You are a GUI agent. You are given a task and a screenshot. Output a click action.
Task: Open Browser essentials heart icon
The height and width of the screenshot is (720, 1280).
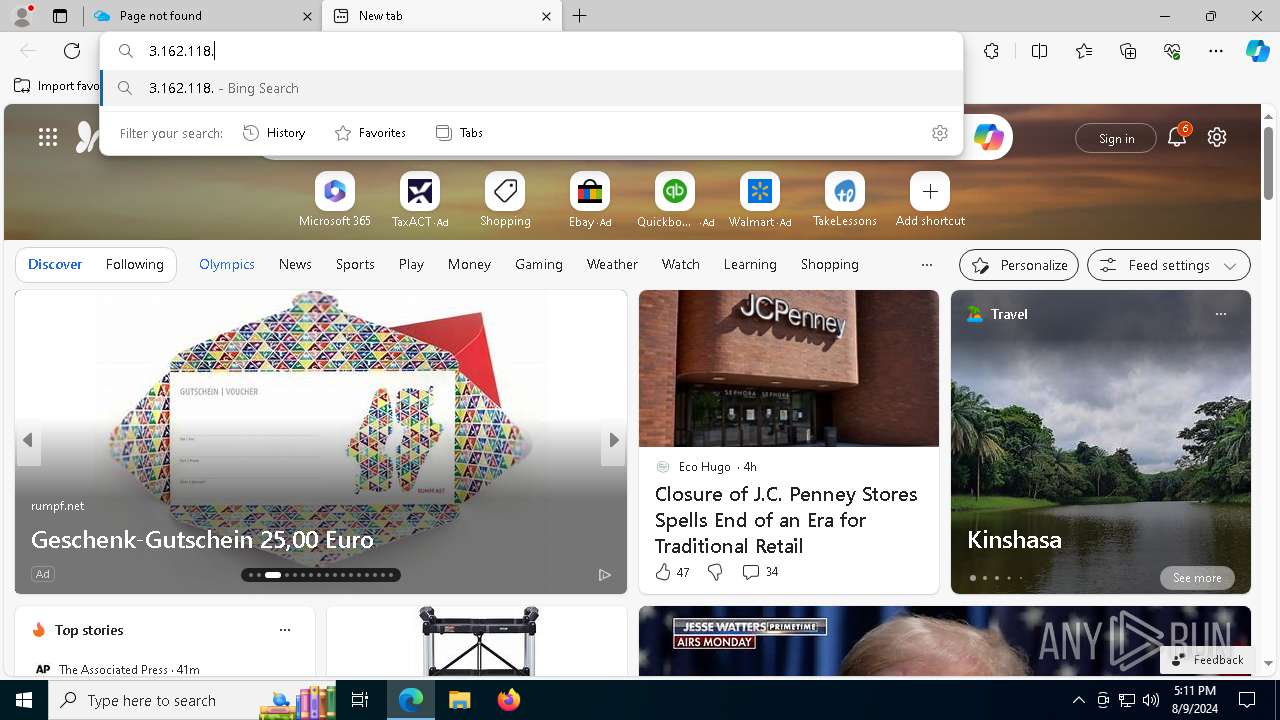(1172, 51)
